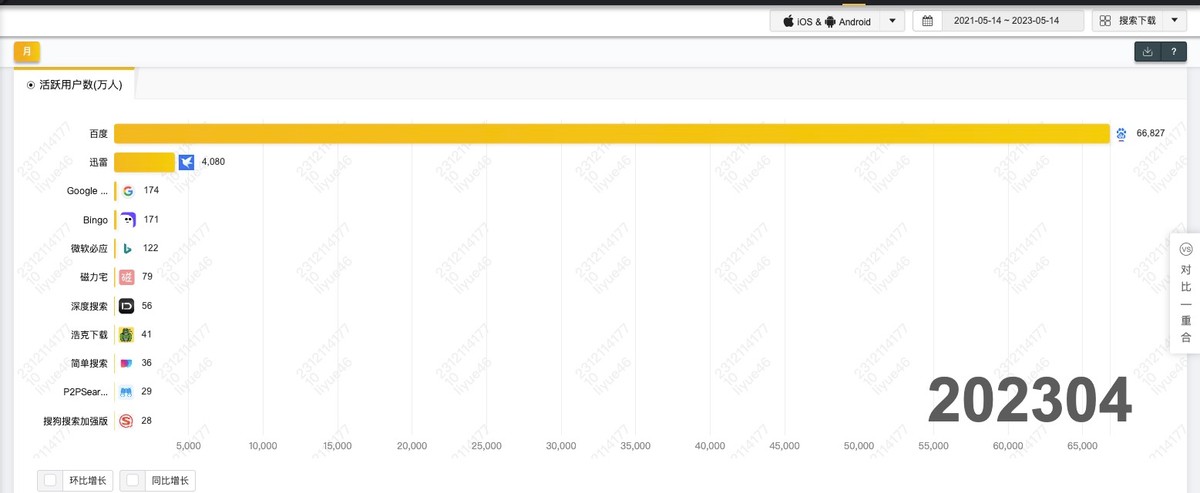Click the Sogou search red icon
The image size is (1200, 493).
126,421
